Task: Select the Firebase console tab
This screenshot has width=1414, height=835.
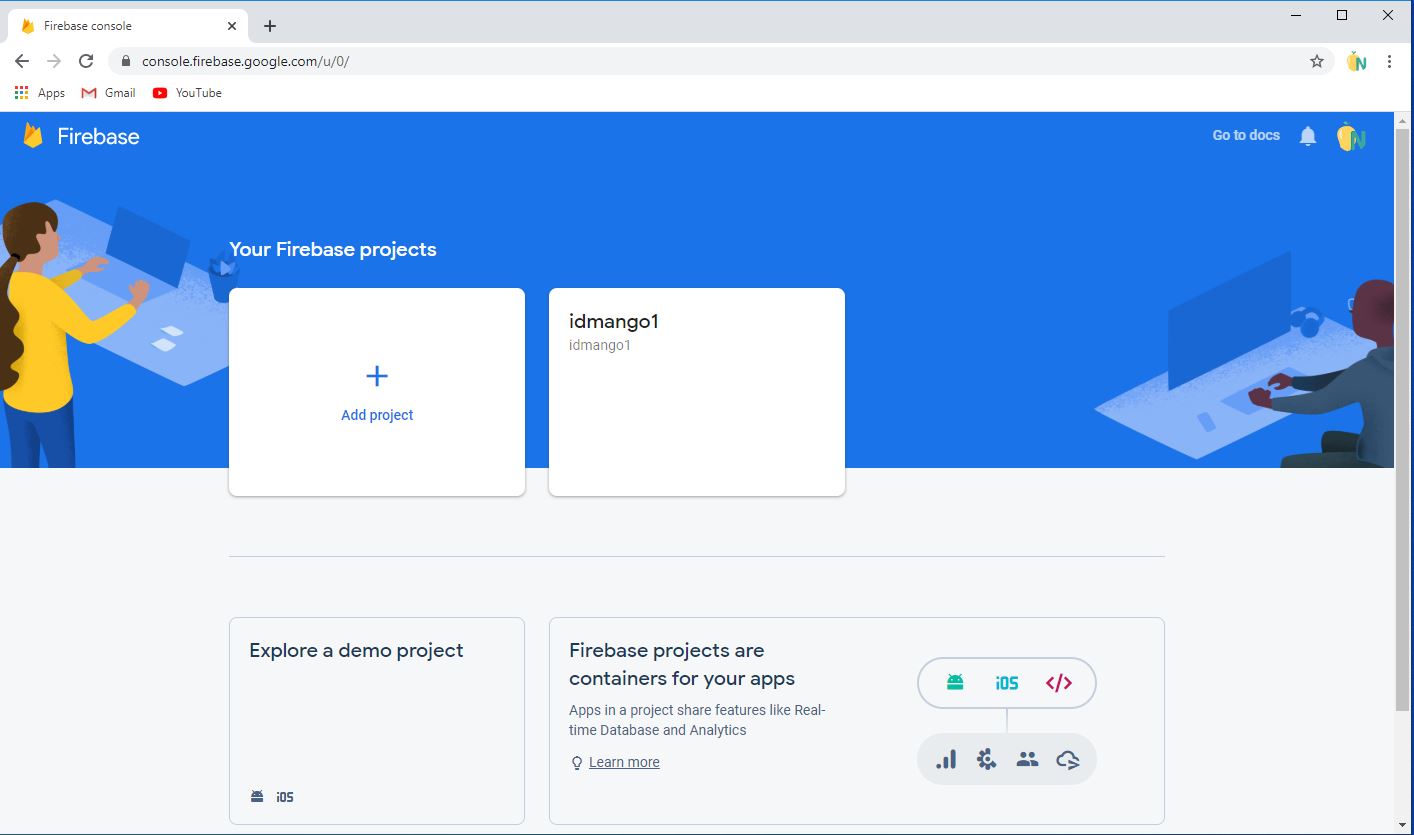Action: 128,26
